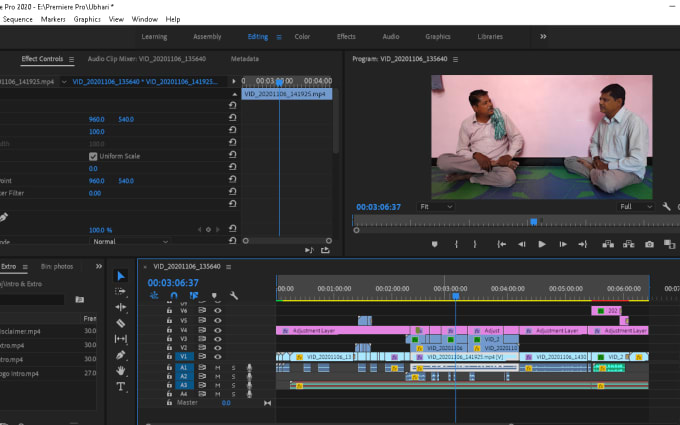This screenshot has width=680, height=425.
Task: Select the Ripple Edit tool
Action: click(121, 307)
